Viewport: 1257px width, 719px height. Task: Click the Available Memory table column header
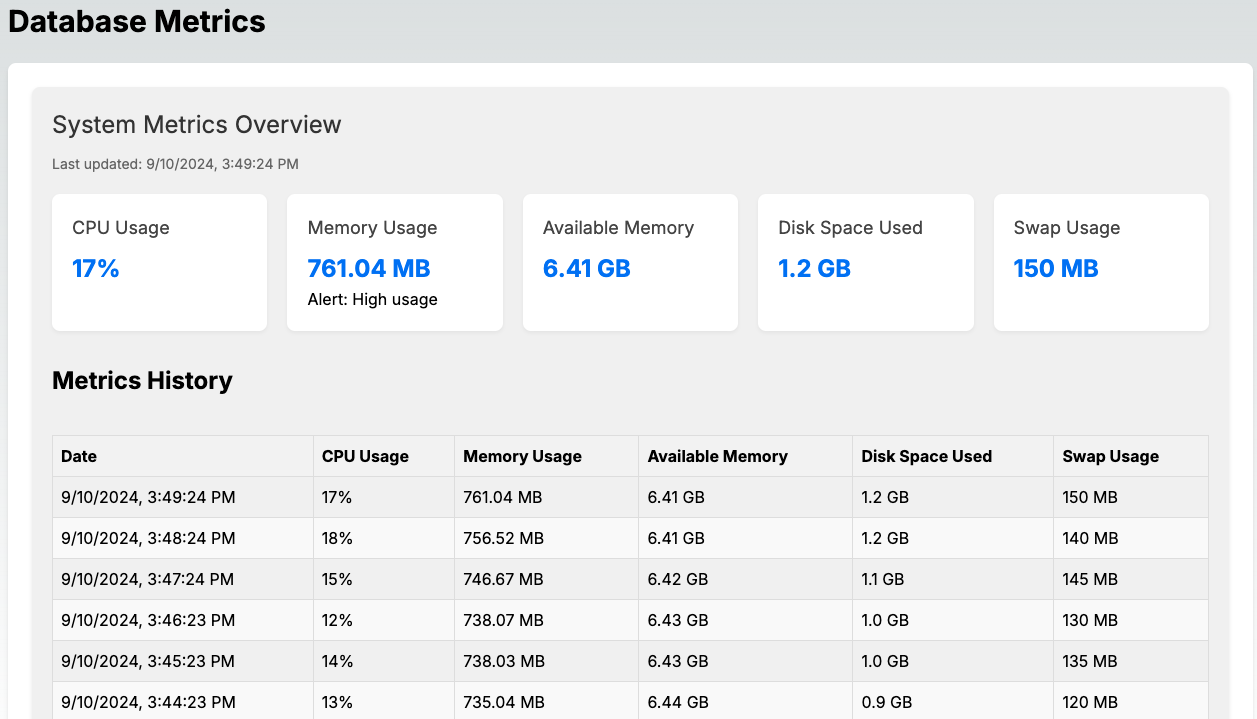coord(717,456)
